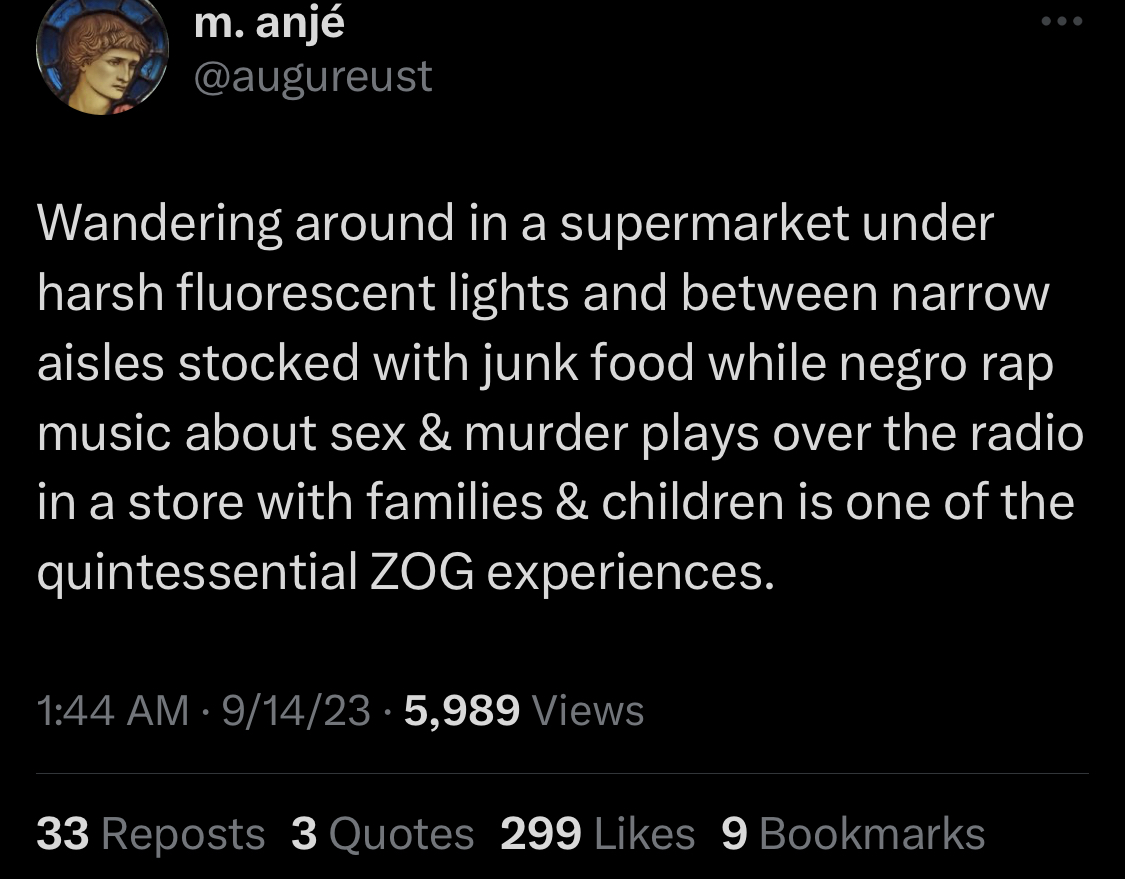Click the line starting with "Wandering around"
Viewport: 1125px width, 879px height.
[515, 224]
